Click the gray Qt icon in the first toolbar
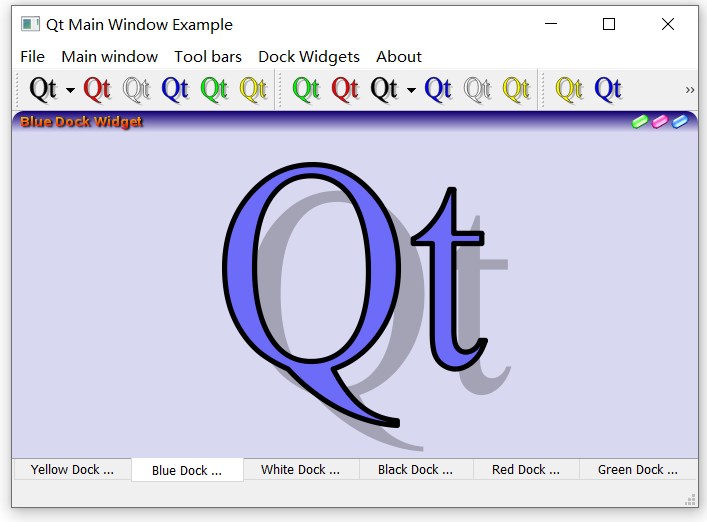Screen dimensions: 707x522 (x=136, y=89)
